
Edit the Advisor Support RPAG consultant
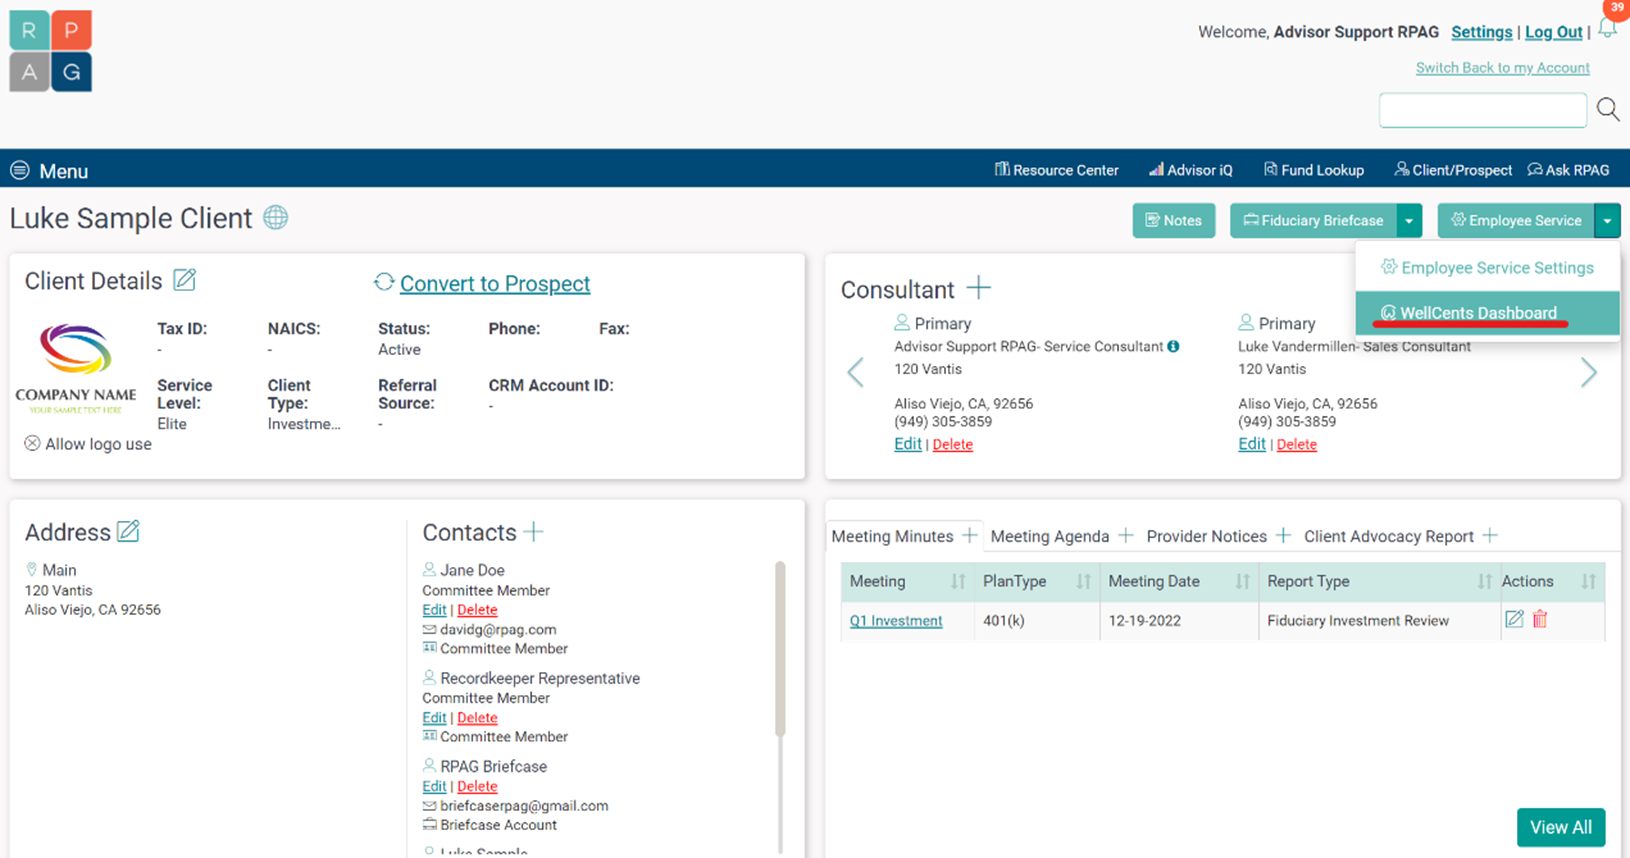[908, 444]
